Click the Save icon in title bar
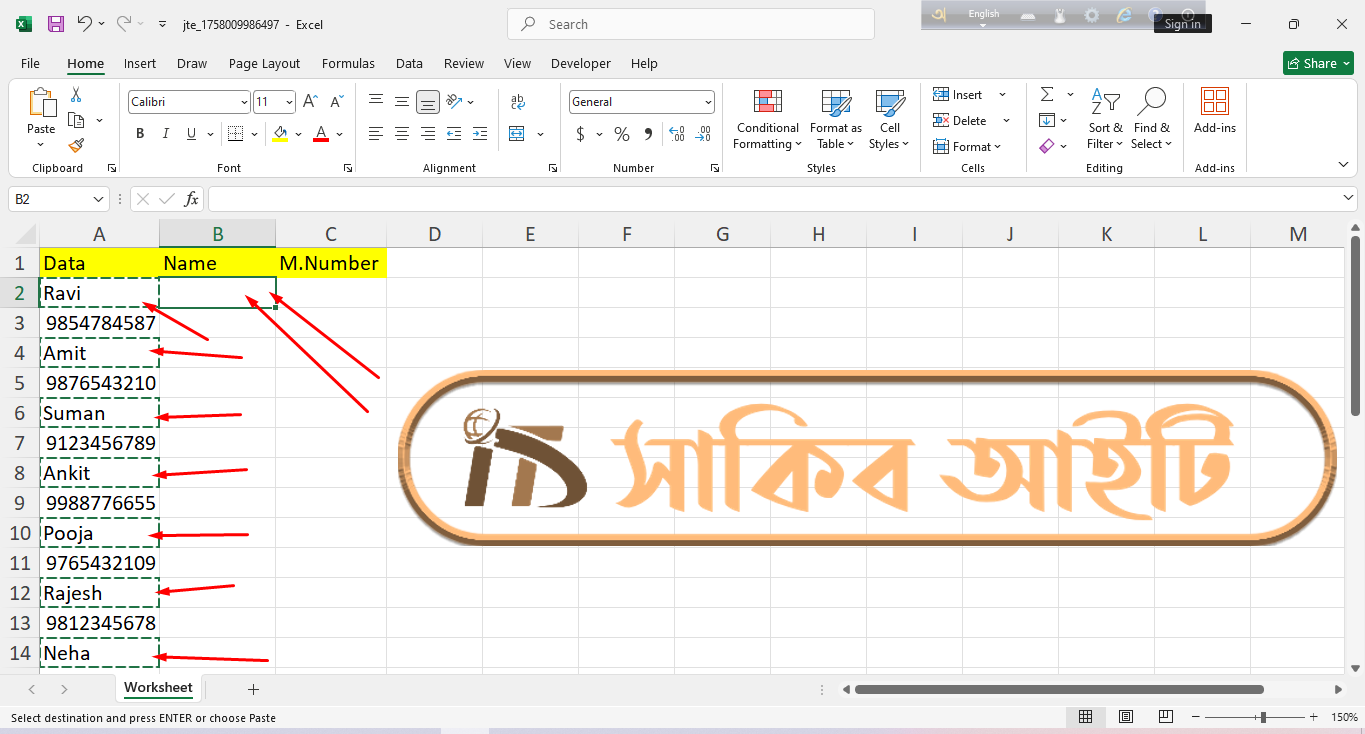This screenshot has height=734, width=1365. [x=56, y=24]
